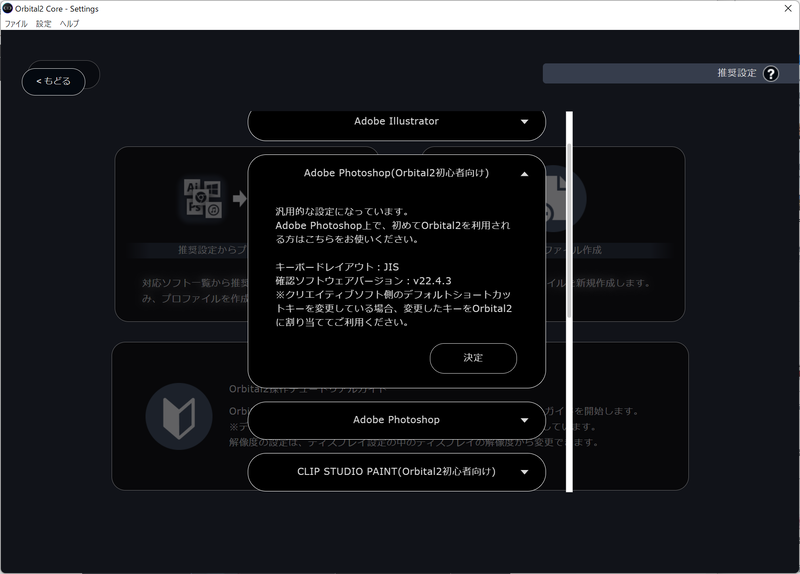Close the Orbital2 Core Settings window
800x574 pixels.
[788, 8]
